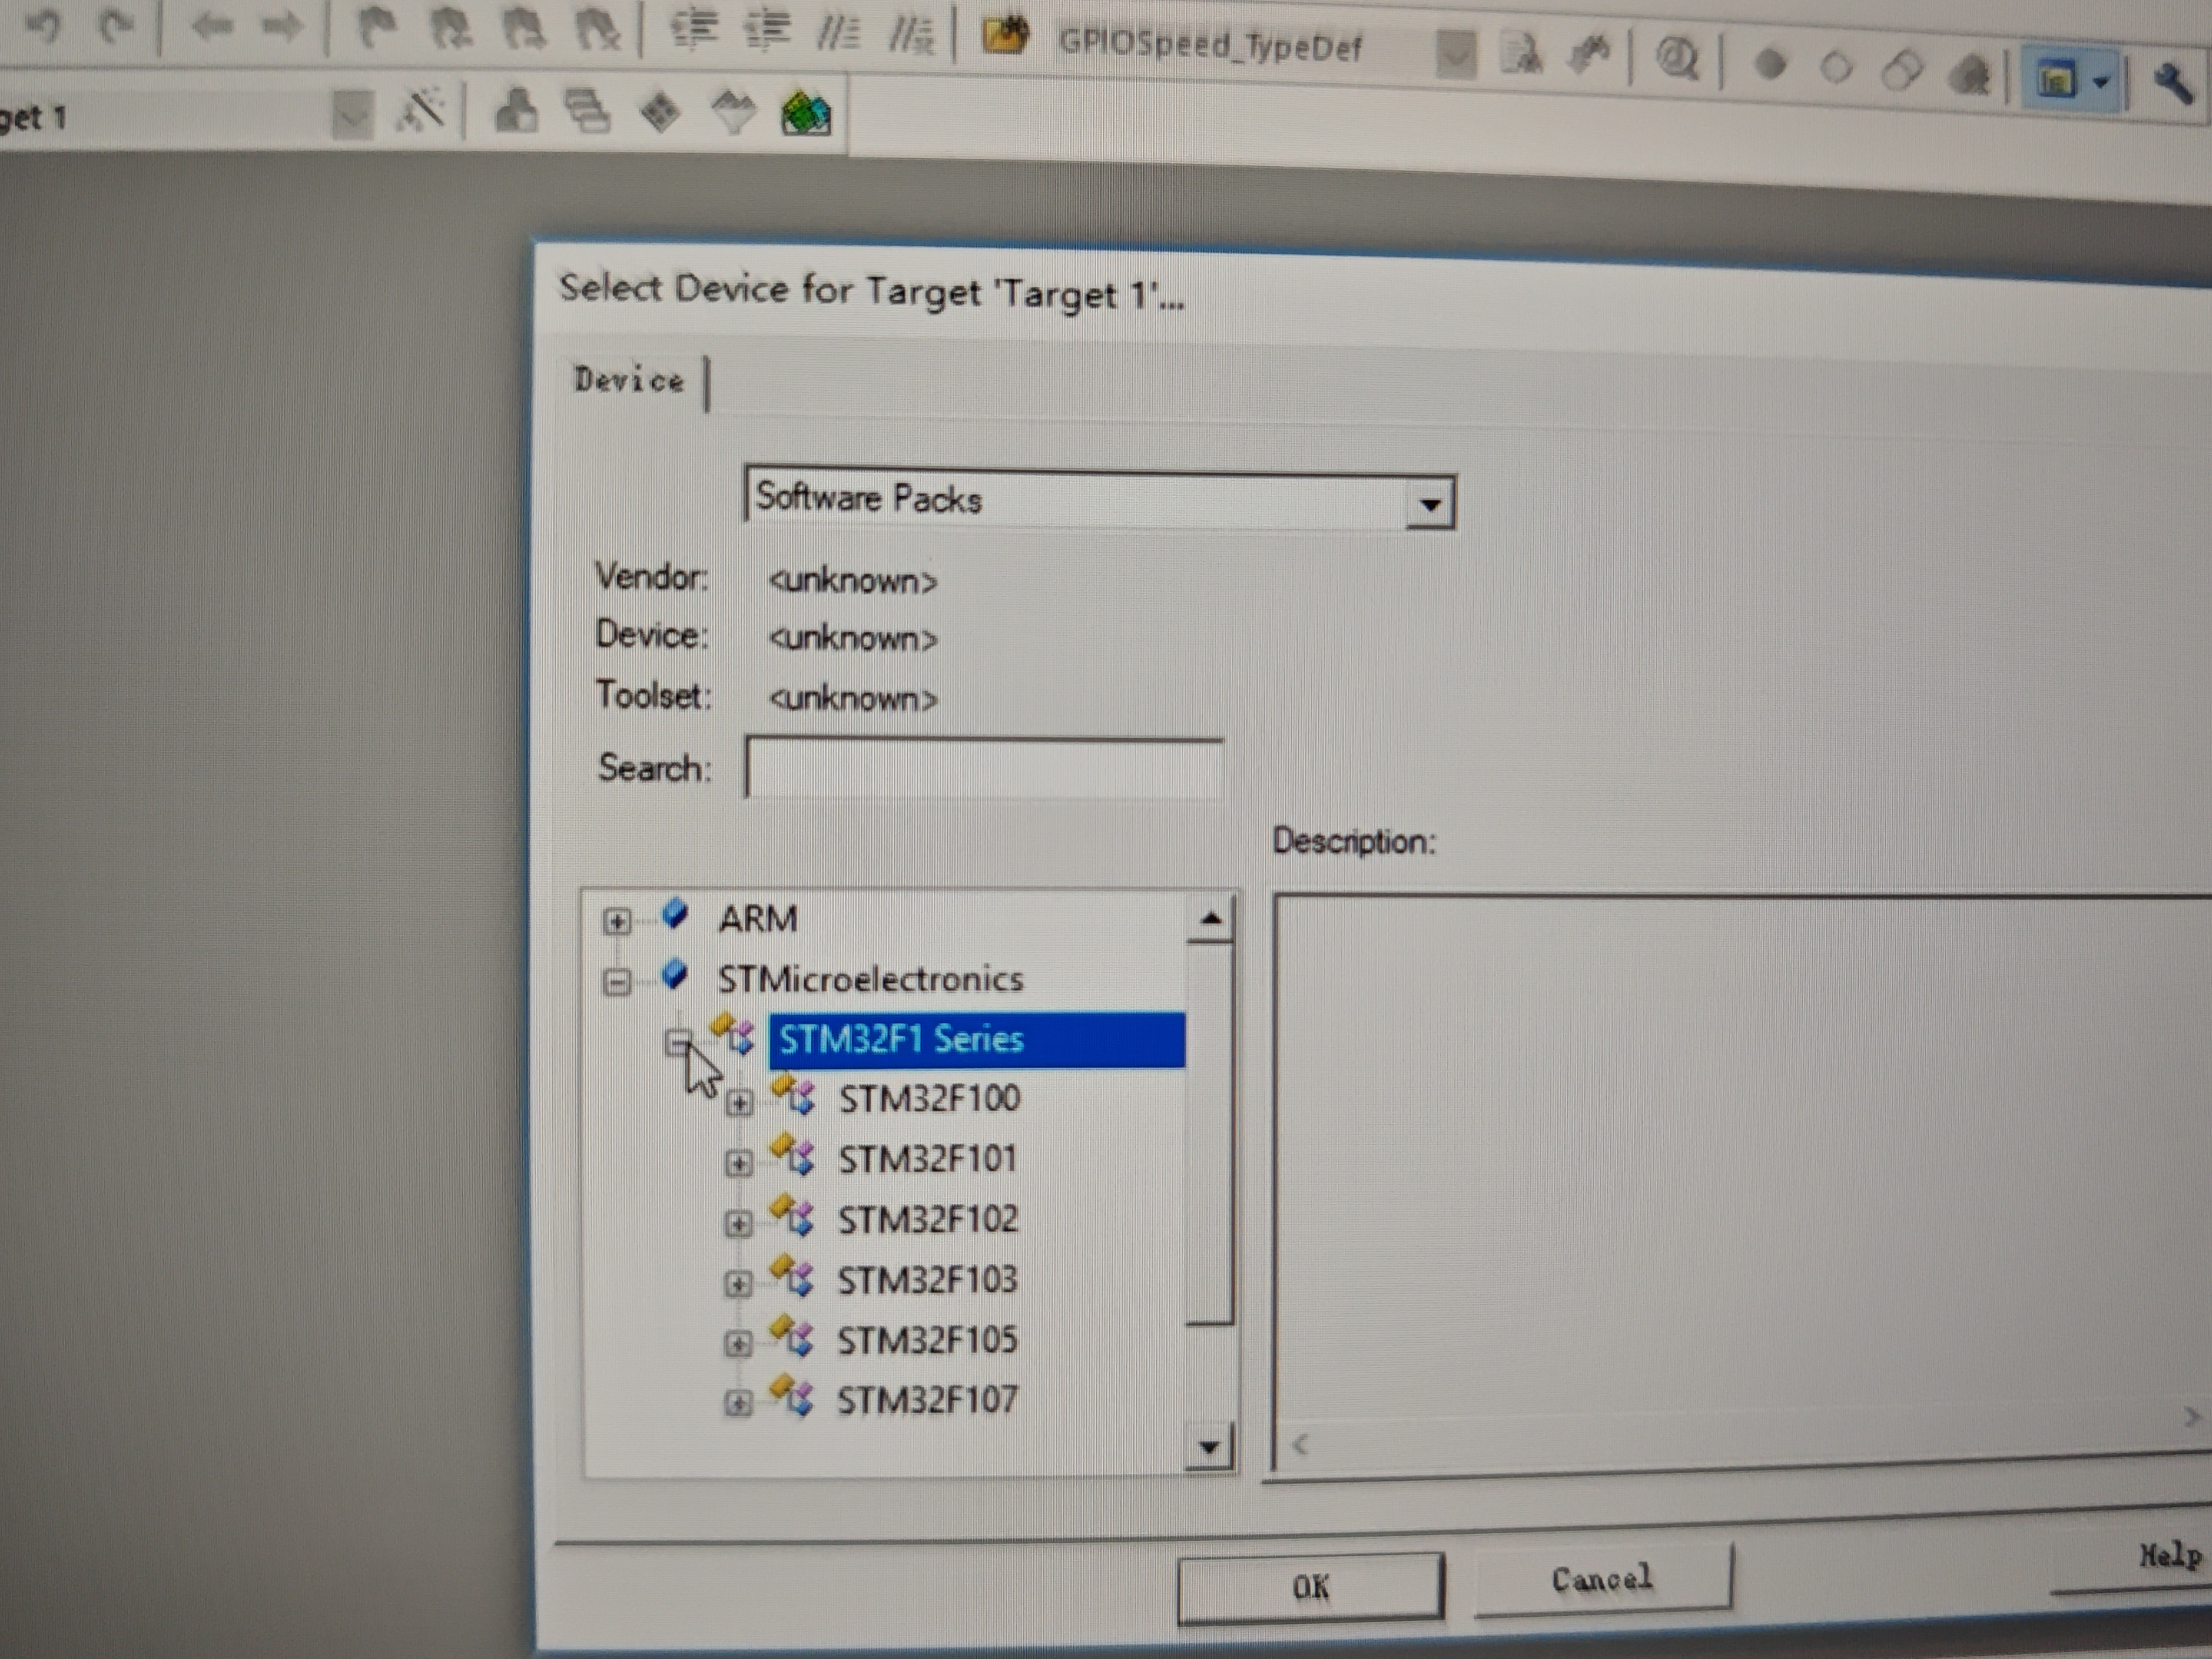
Task: Click device tree scrollbar down arrow
Action: [1210, 1446]
